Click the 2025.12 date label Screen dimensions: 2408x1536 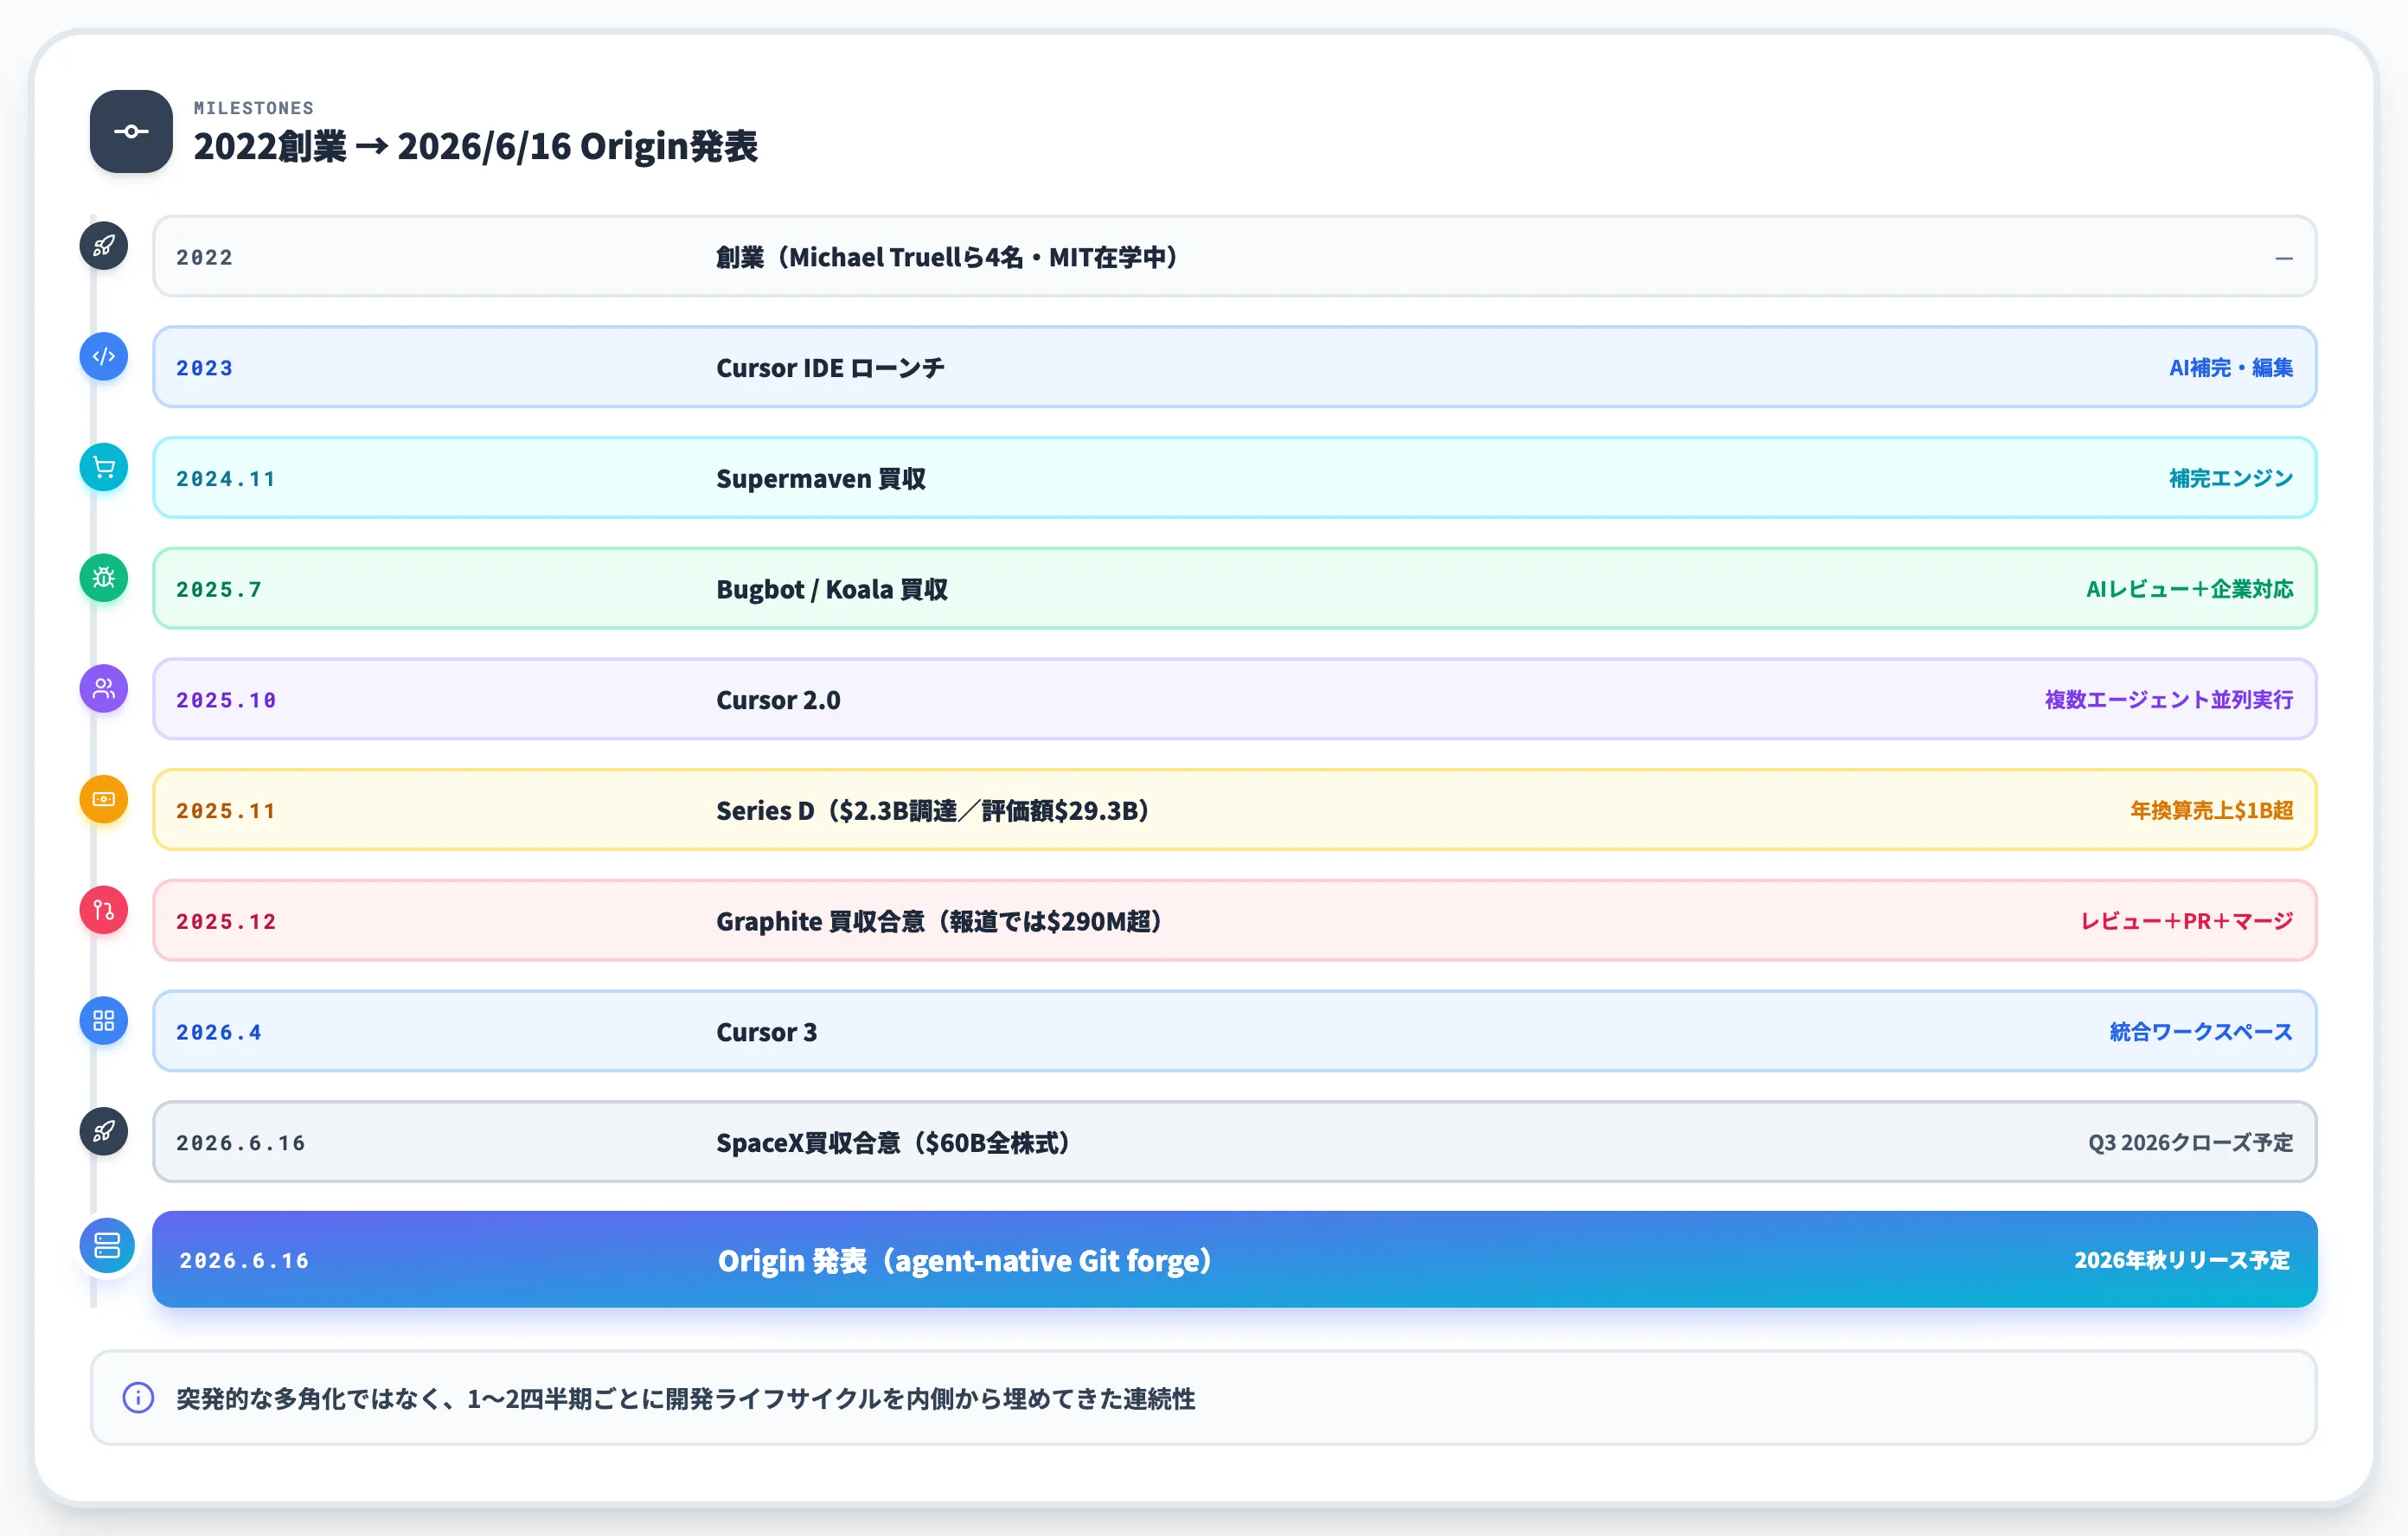click(x=226, y=922)
